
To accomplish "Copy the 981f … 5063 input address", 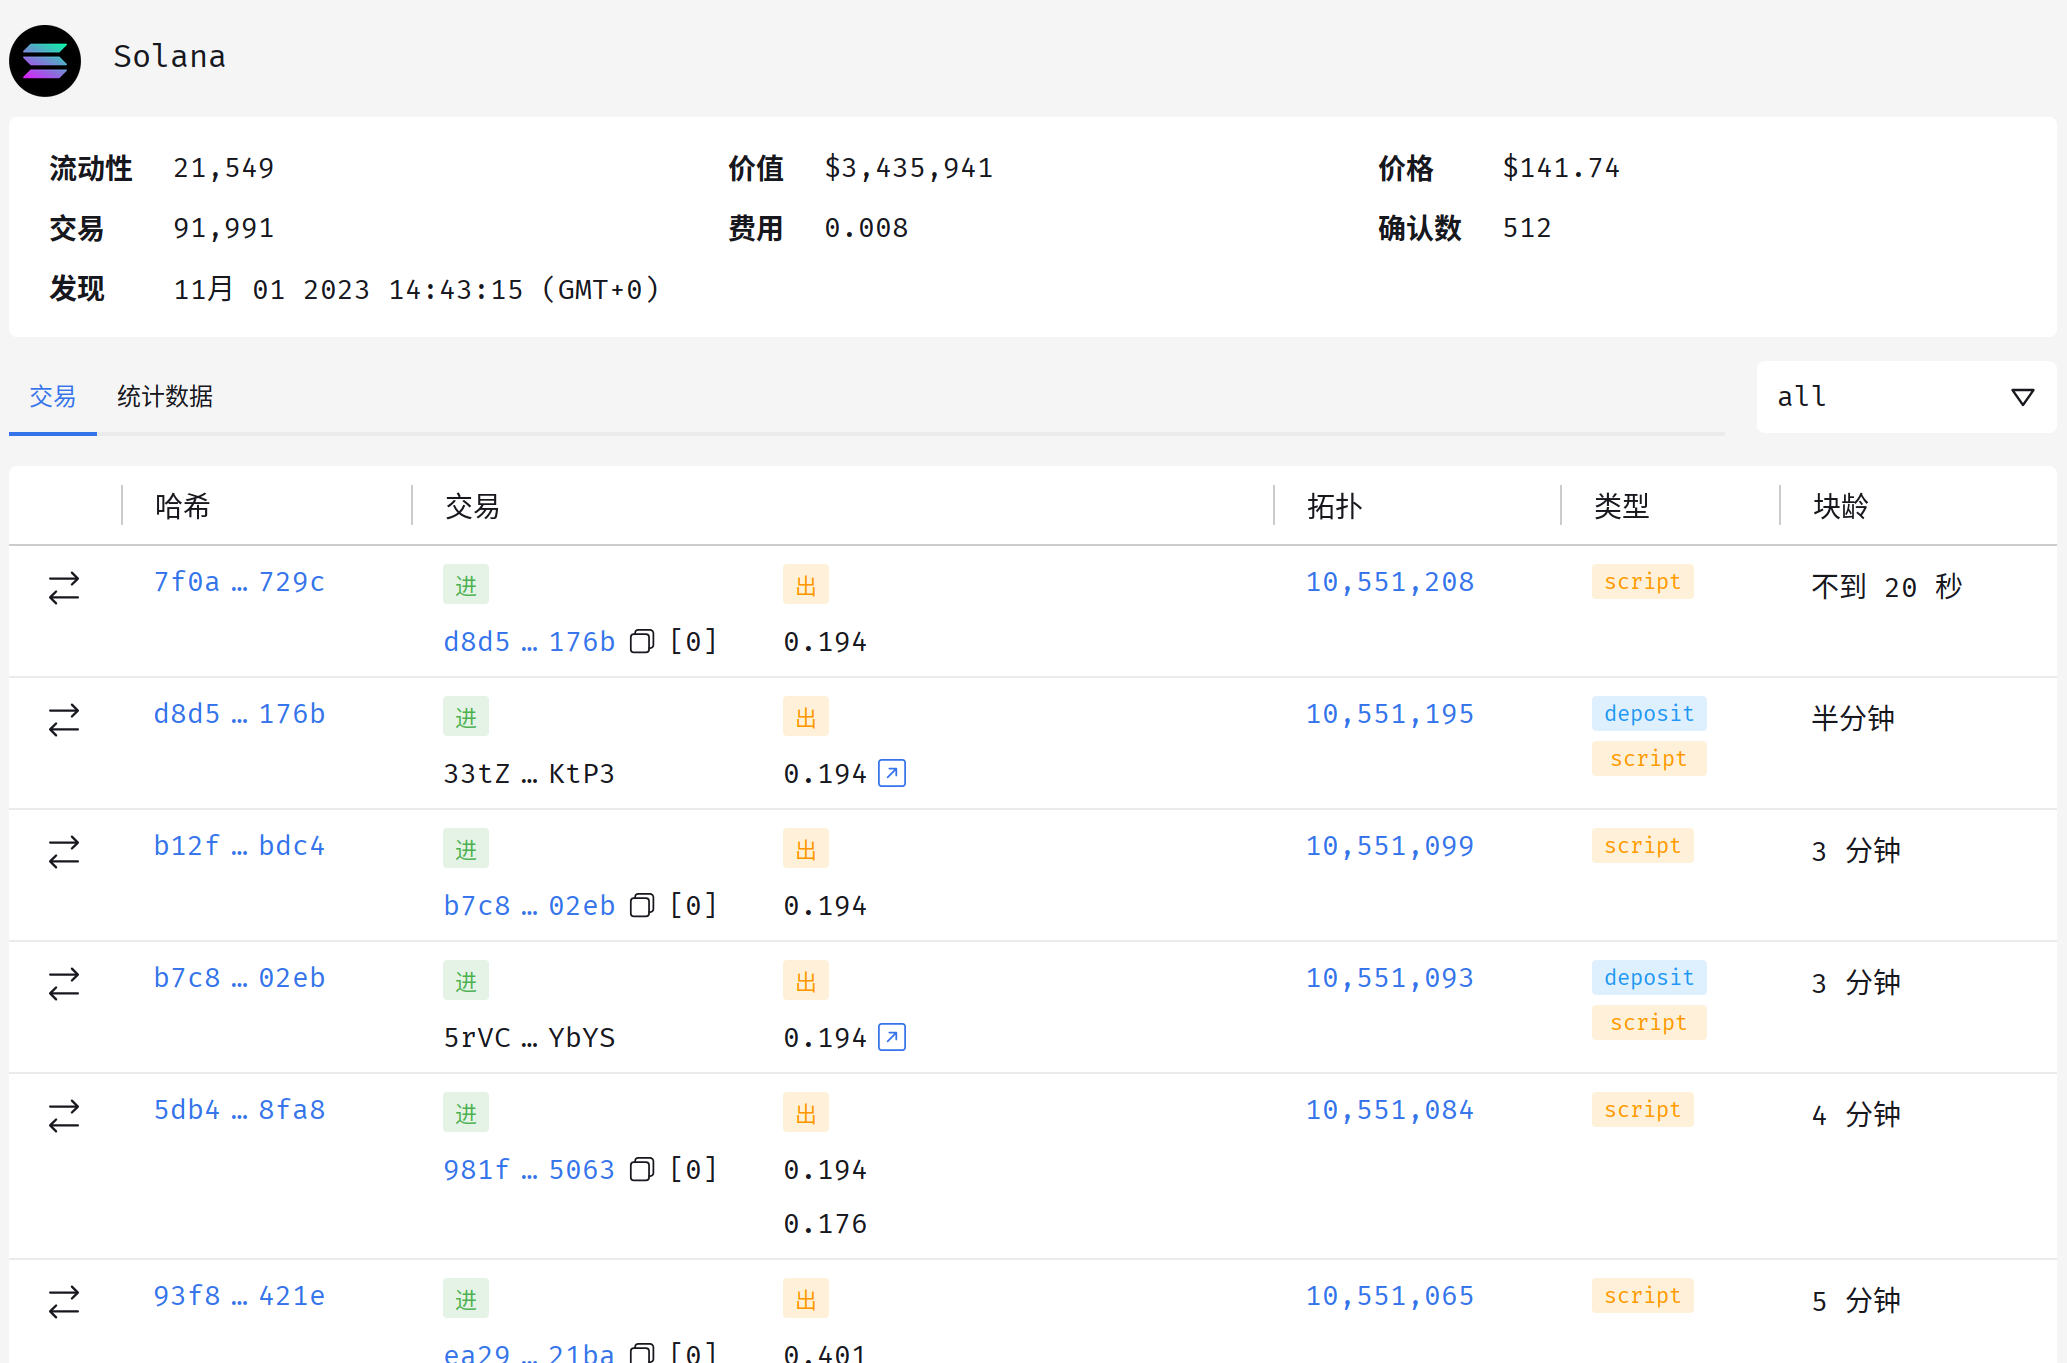I will [x=642, y=1169].
